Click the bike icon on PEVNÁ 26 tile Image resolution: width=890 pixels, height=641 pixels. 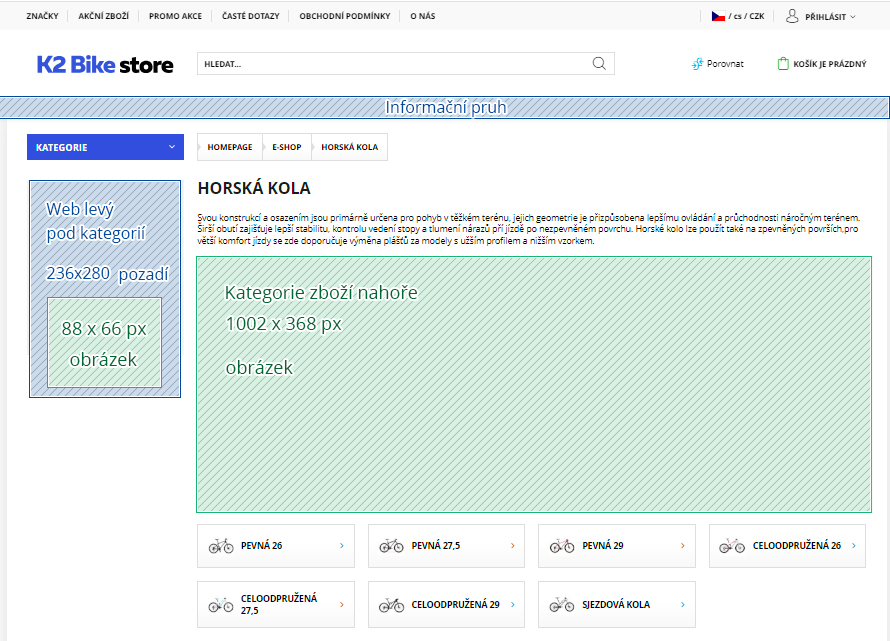(219, 545)
